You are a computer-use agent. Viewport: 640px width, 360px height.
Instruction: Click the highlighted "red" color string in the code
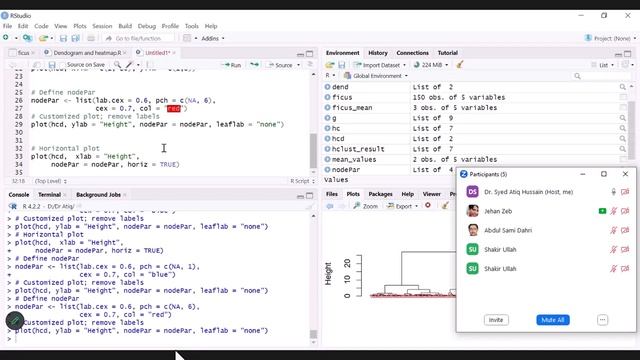(x=173, y=108)
